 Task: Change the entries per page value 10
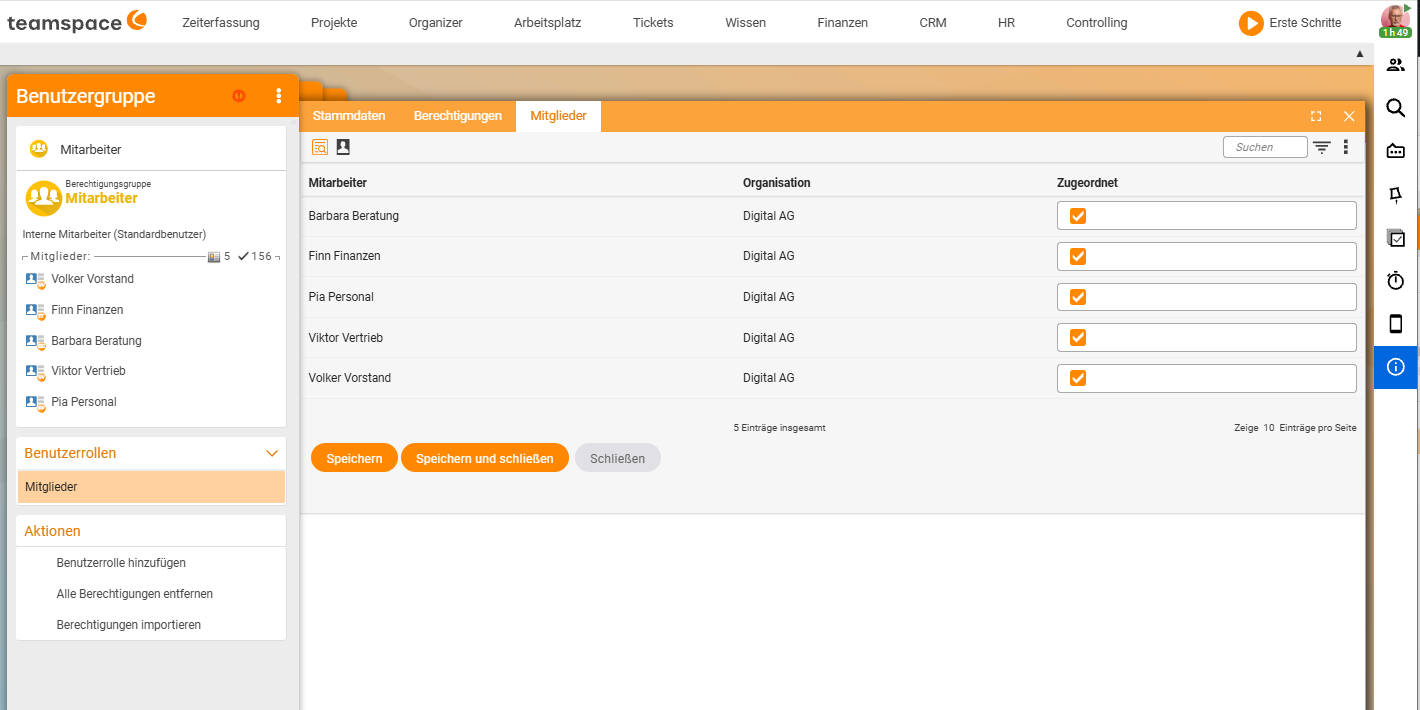(1268, 427)
